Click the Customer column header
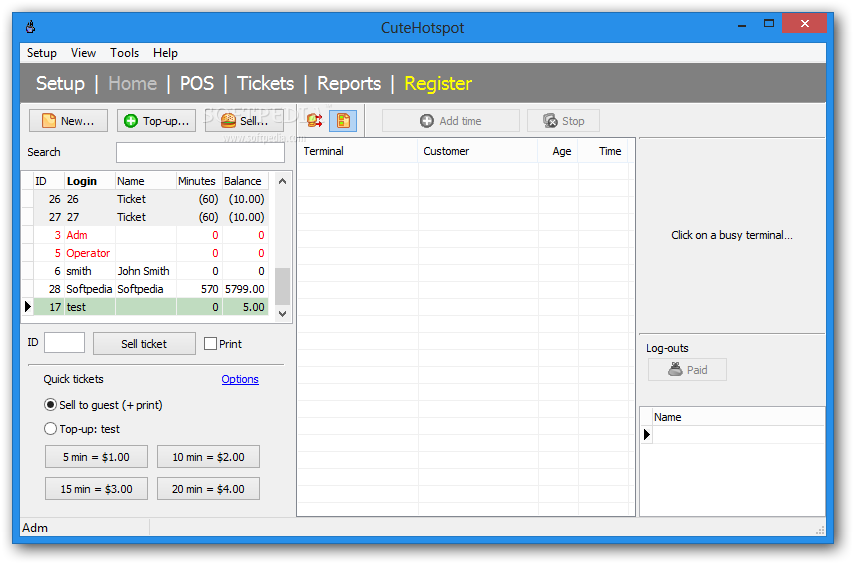This screenshot has height=564, width=854. pyautogui.click(x=478, y=151)
